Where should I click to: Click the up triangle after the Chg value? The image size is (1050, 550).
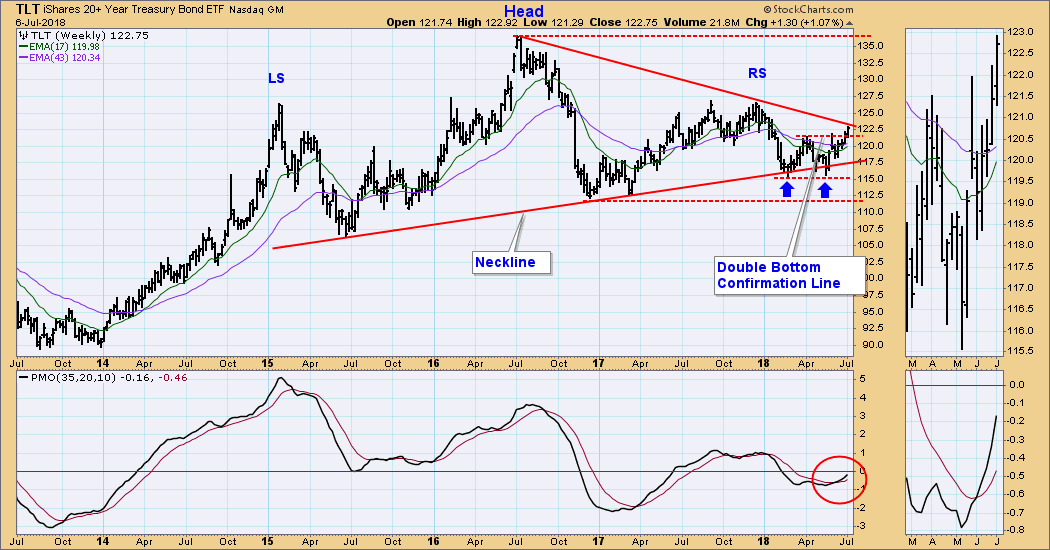click(x=850, y=22)
